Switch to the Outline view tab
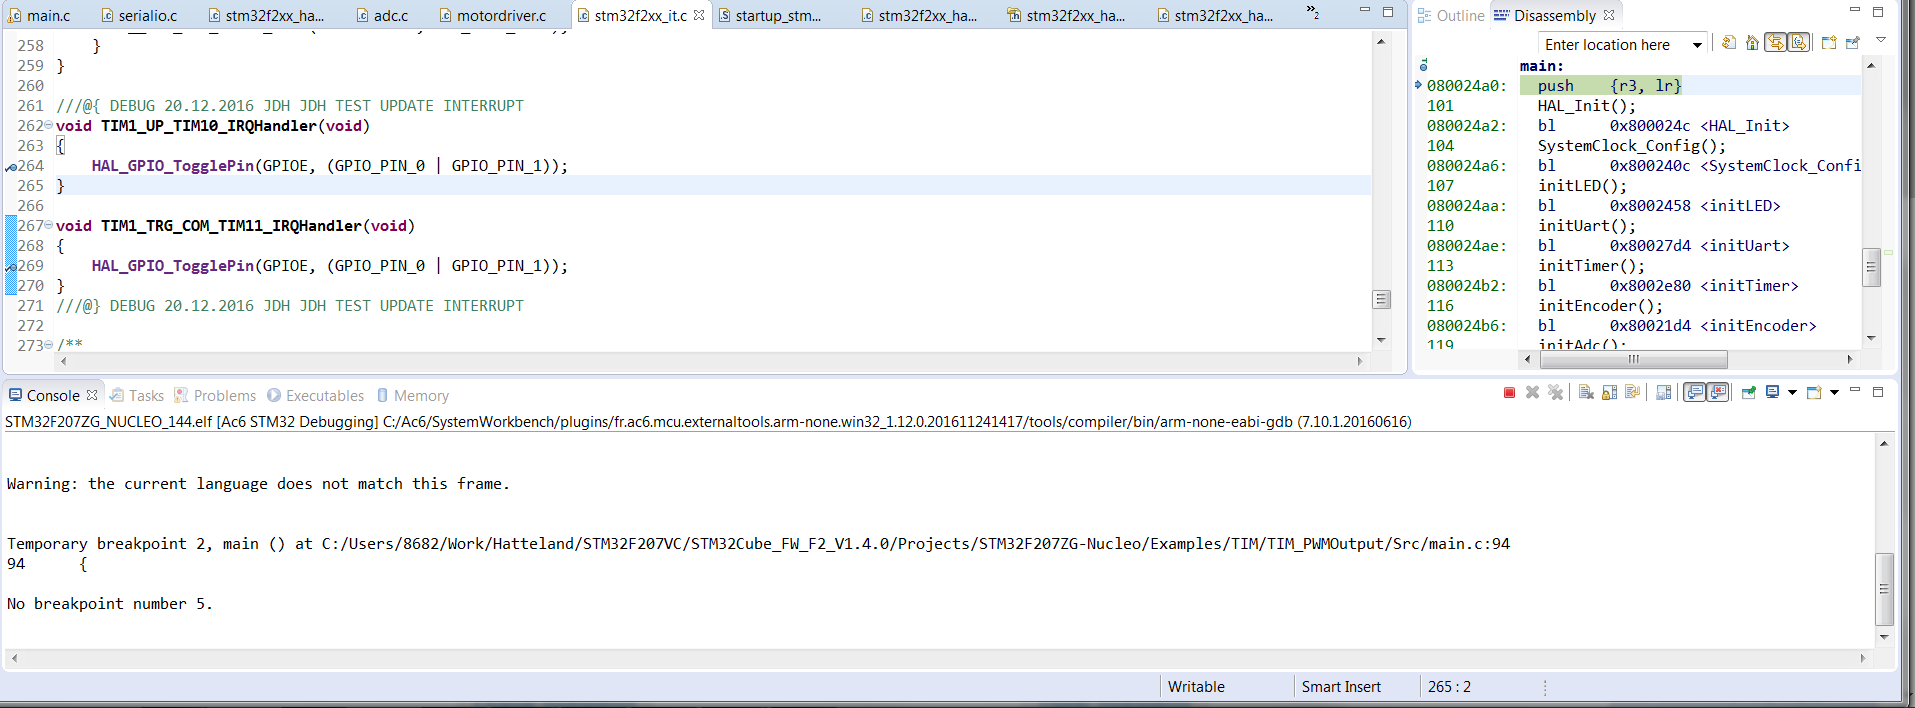Image resolution: width=1915 pixels, height=708 pixels. (1459, 16)
